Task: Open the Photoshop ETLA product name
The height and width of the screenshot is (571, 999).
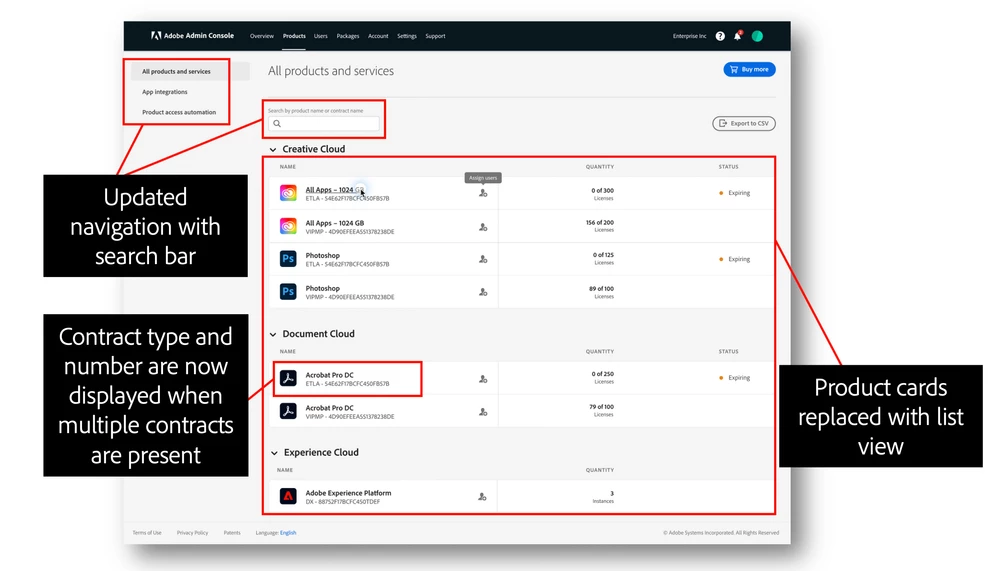Action: click(x=322, y=256)
